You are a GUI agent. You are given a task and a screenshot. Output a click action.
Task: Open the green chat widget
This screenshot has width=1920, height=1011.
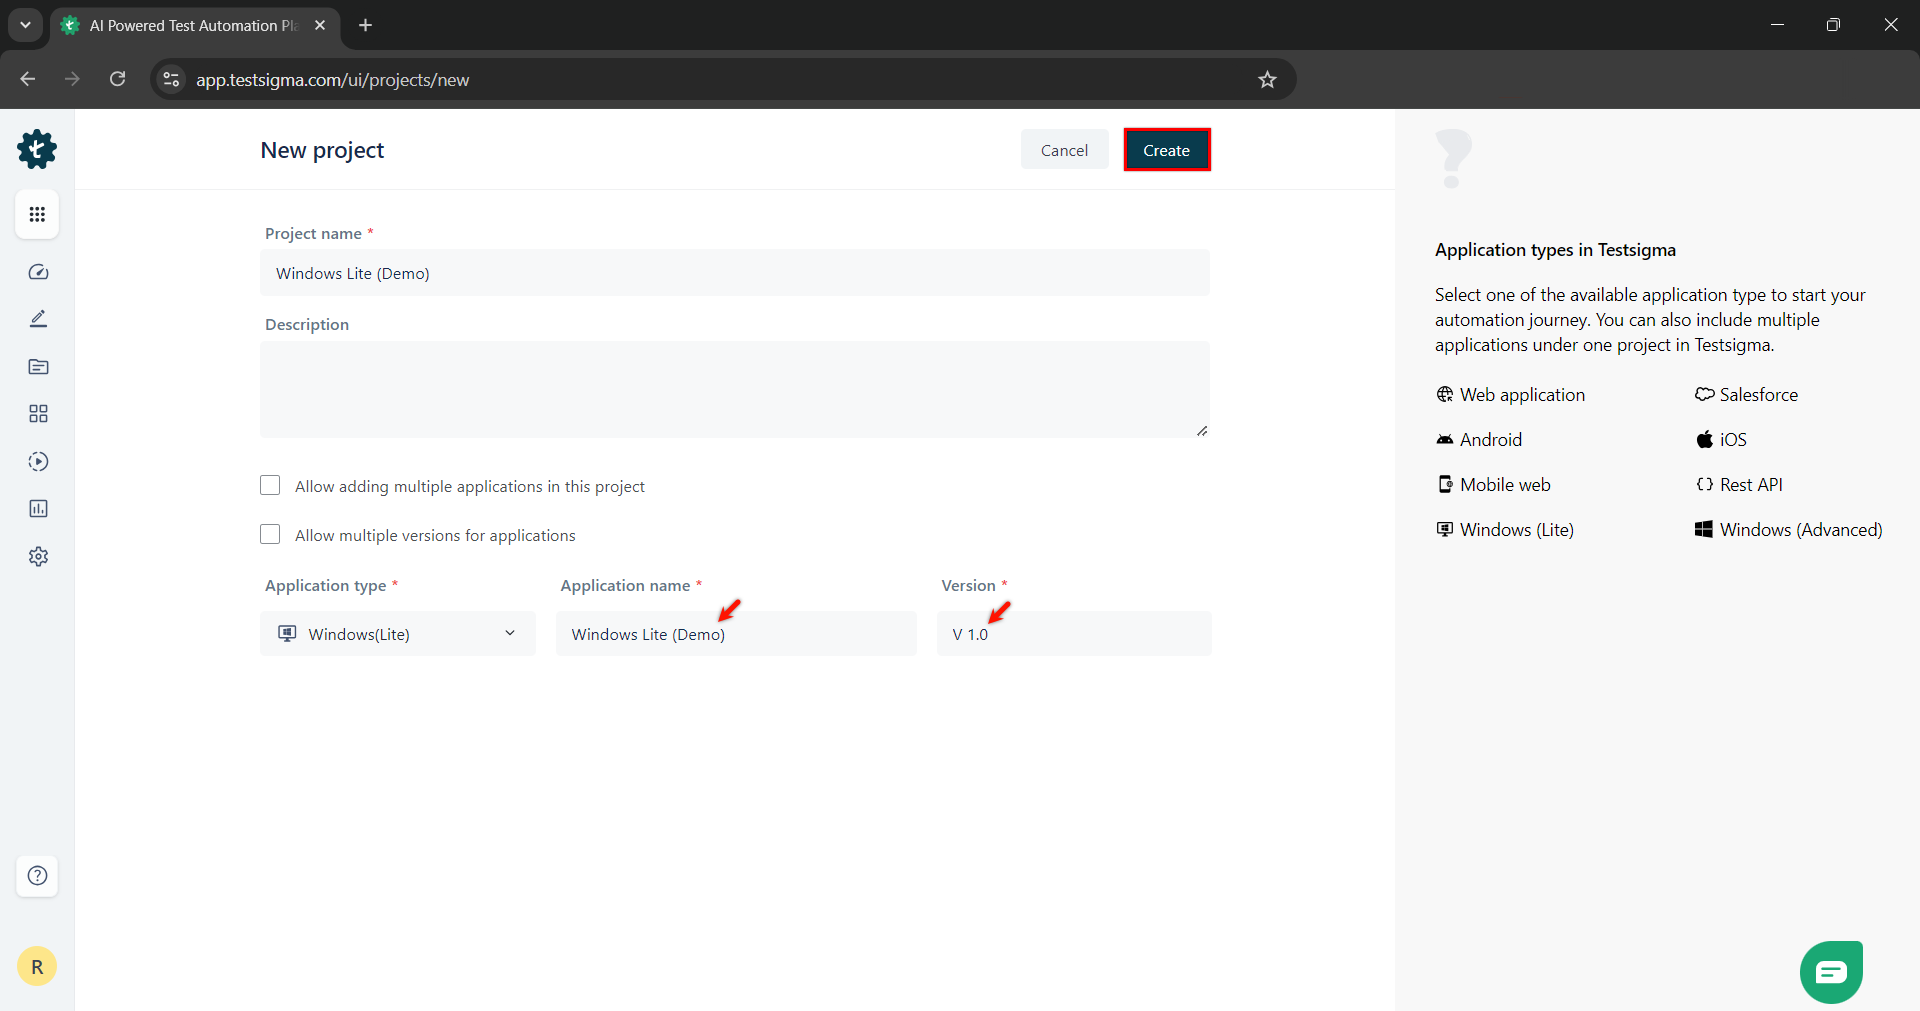coord(1831,972)
